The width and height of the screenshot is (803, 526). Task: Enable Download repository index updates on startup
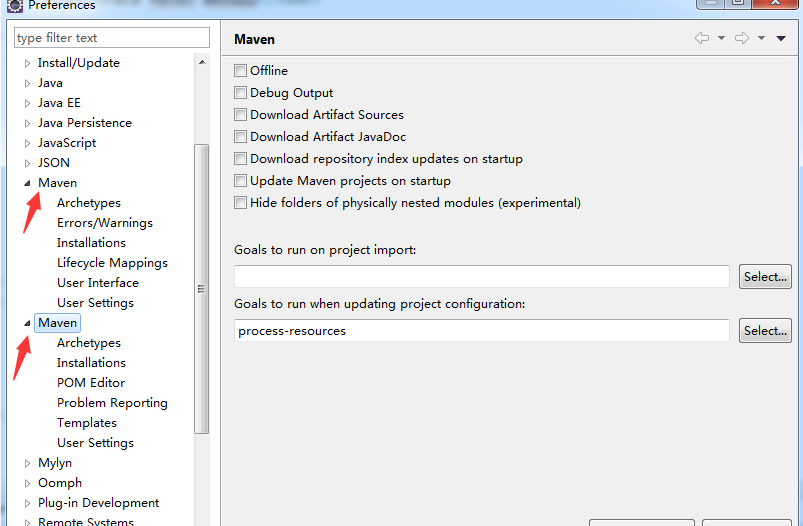click(x=240, y=158)
